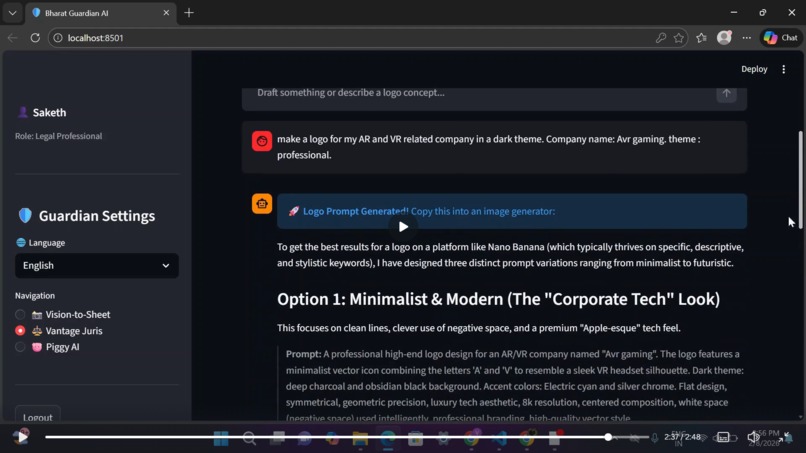Open browser settings and more menu
806x453 pixels.
tap(746, 38)
